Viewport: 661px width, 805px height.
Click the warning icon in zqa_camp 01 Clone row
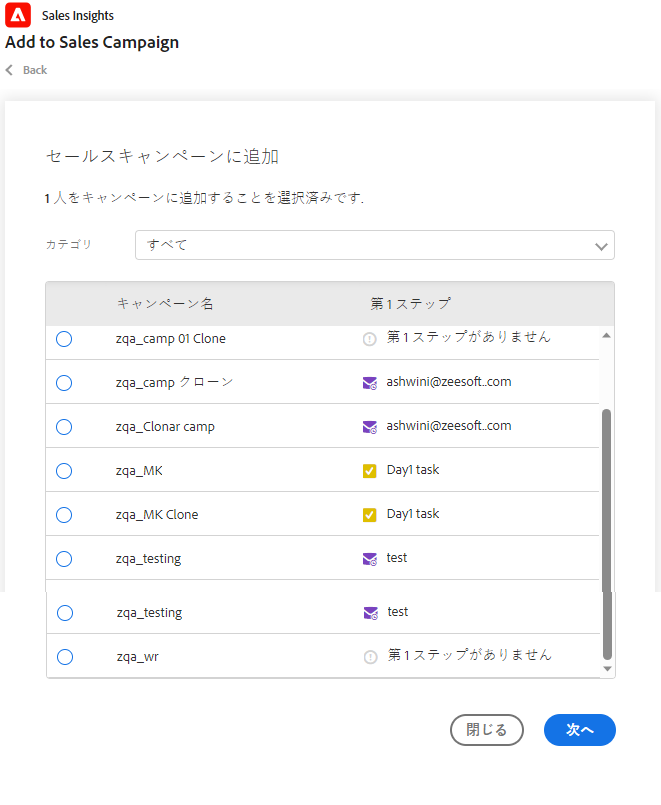(370, 339)
